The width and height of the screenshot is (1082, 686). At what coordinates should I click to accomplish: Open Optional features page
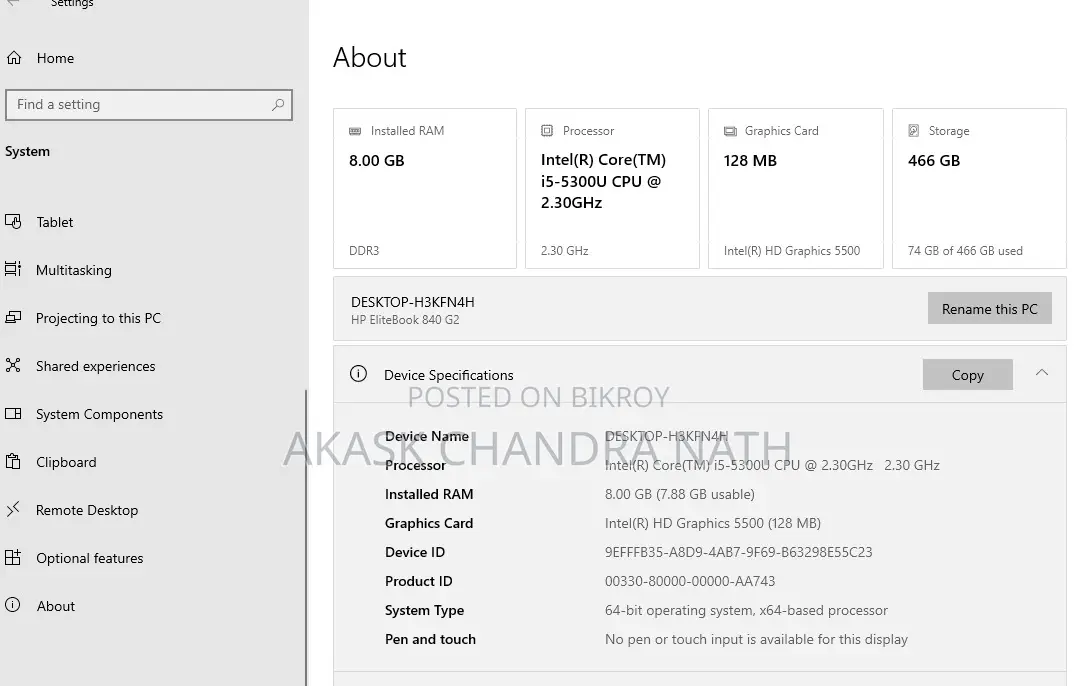click(x=90, y=558)
